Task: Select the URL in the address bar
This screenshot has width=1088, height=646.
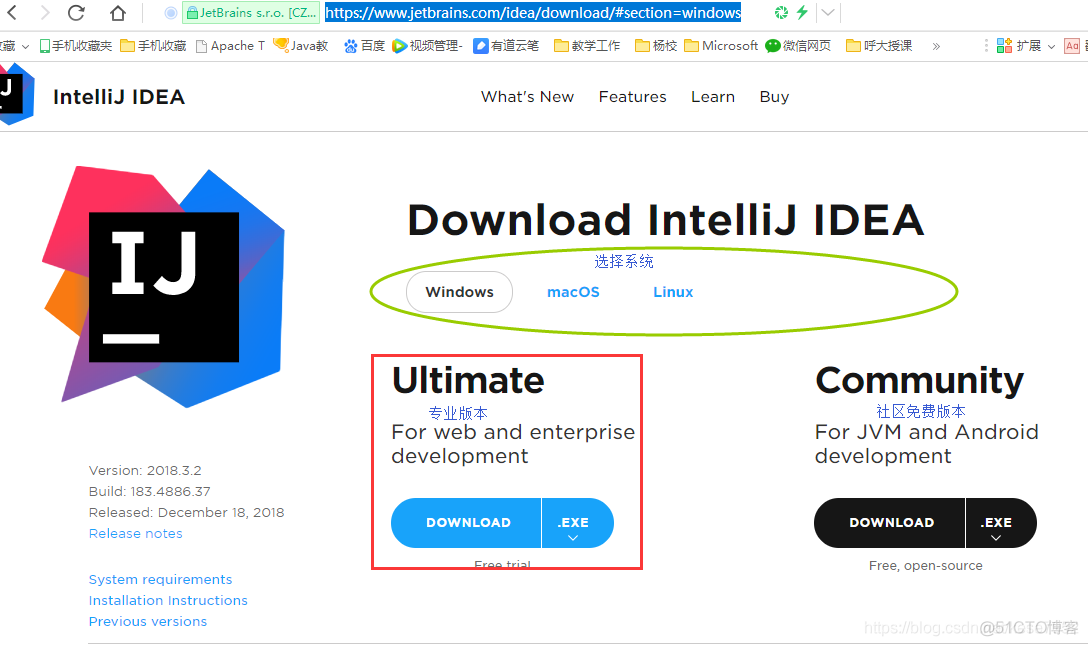Action: 533,12
